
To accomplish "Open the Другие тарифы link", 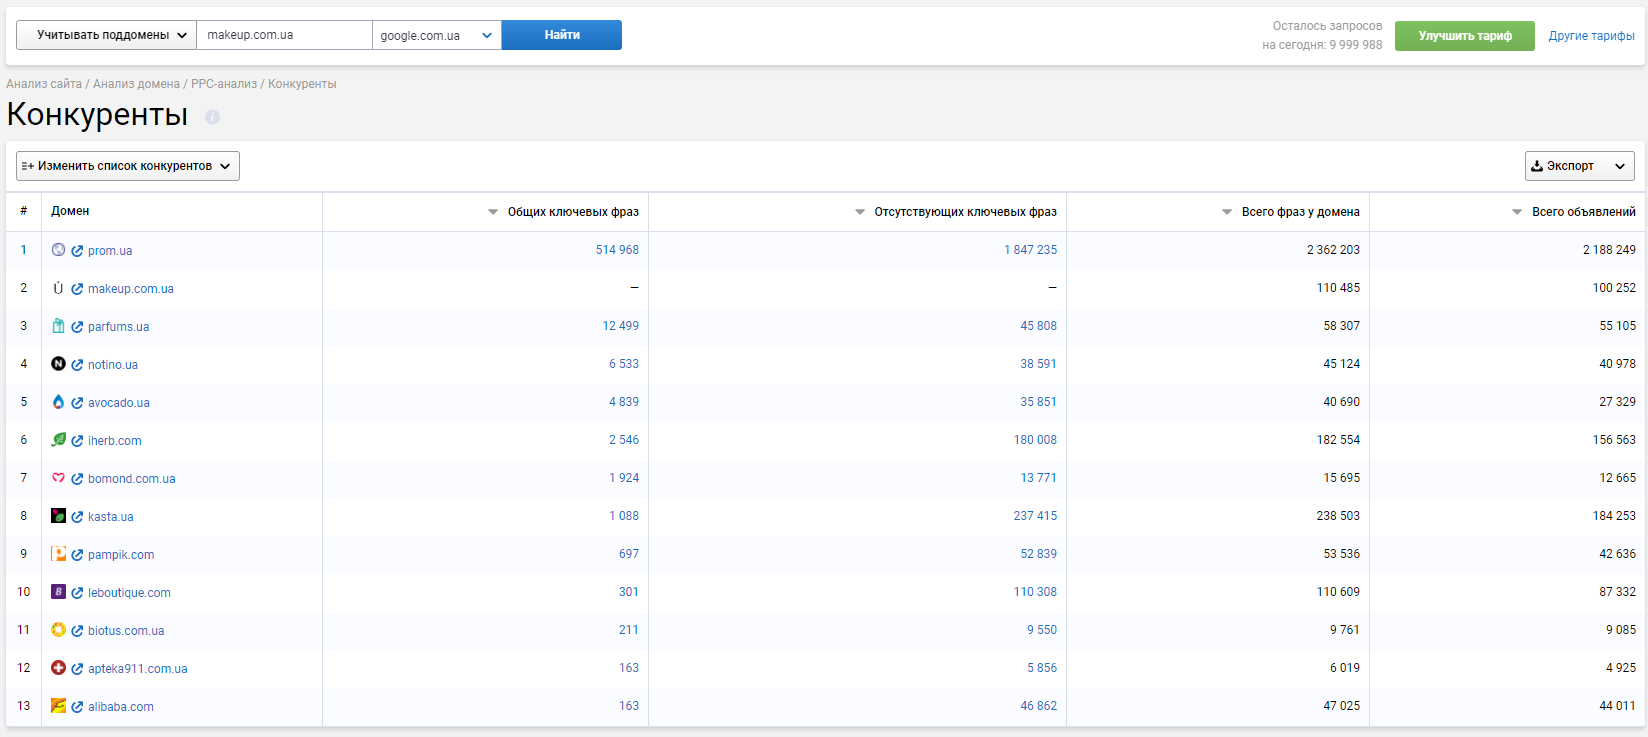I will pyautogui.click(x=1591, y=36).
